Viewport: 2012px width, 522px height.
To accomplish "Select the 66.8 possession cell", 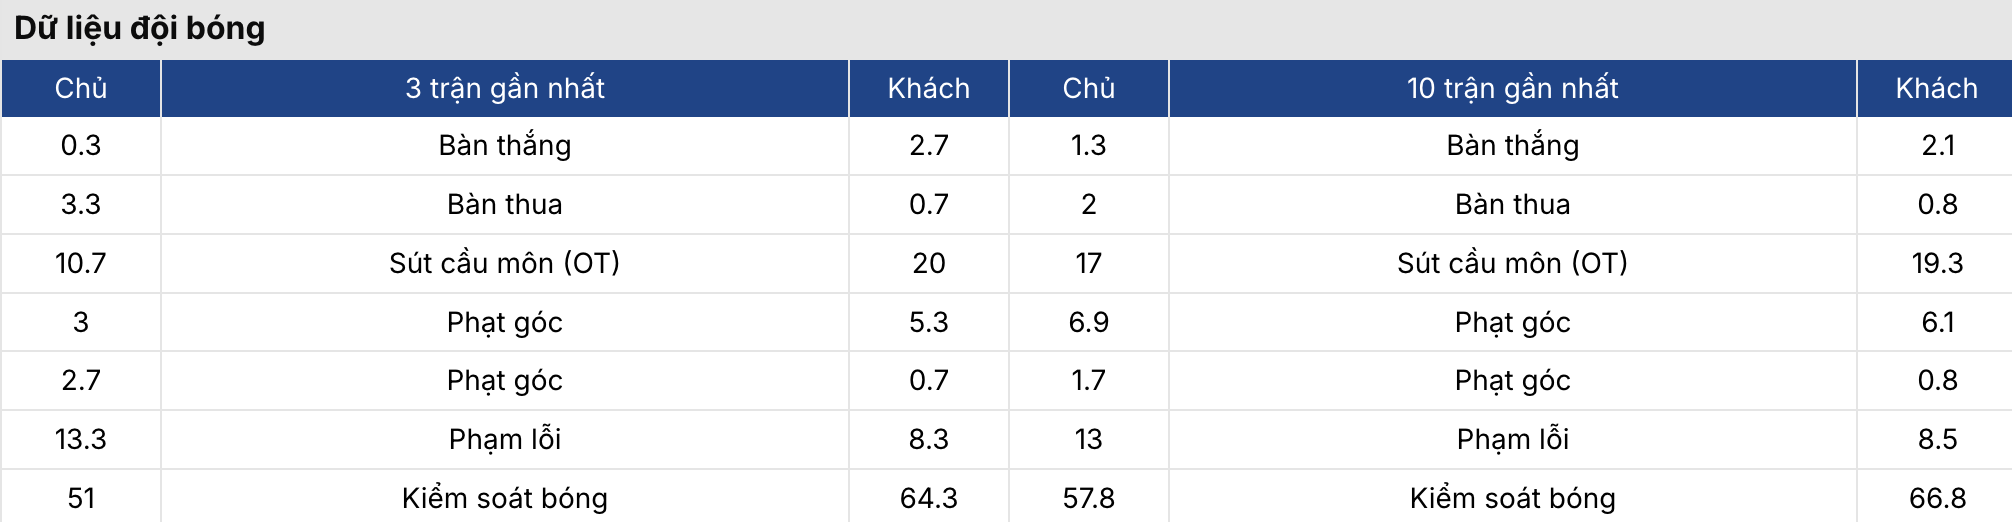I will pos(1937,498).
